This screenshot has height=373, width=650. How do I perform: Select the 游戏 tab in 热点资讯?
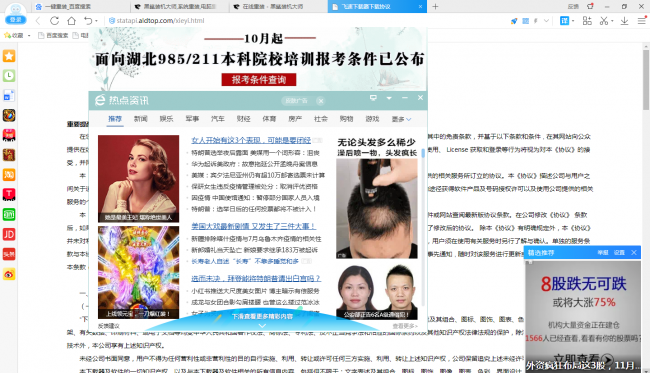pos(372,119)
